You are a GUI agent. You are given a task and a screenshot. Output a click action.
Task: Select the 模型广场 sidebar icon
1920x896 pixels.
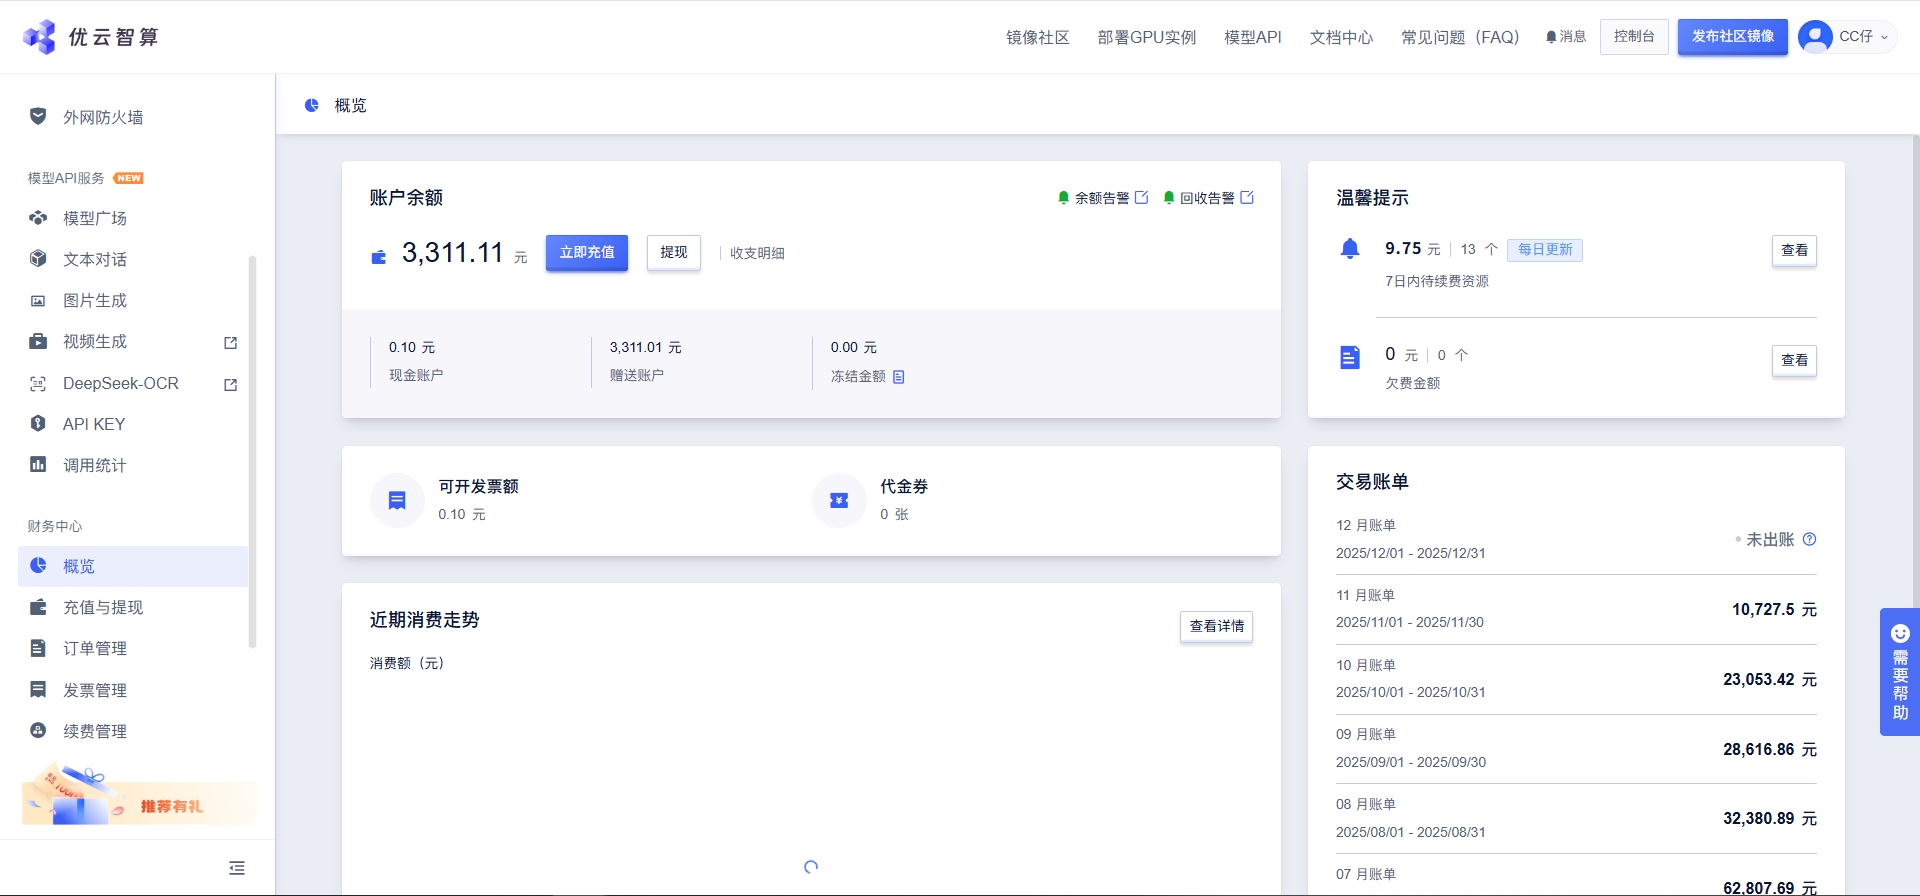pyautogui.click(x=38, y=217)
